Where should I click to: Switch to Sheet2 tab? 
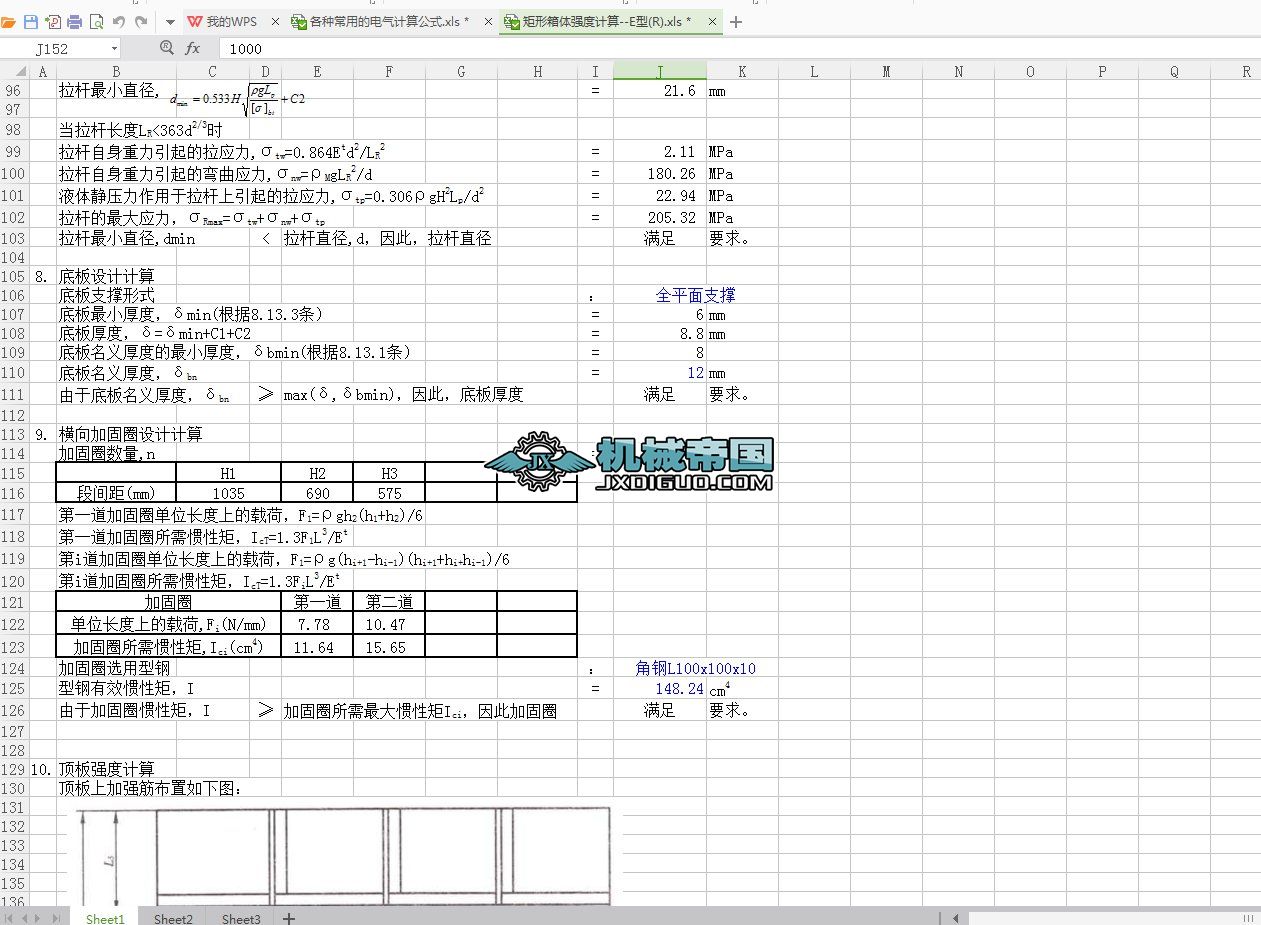(173, 918)
